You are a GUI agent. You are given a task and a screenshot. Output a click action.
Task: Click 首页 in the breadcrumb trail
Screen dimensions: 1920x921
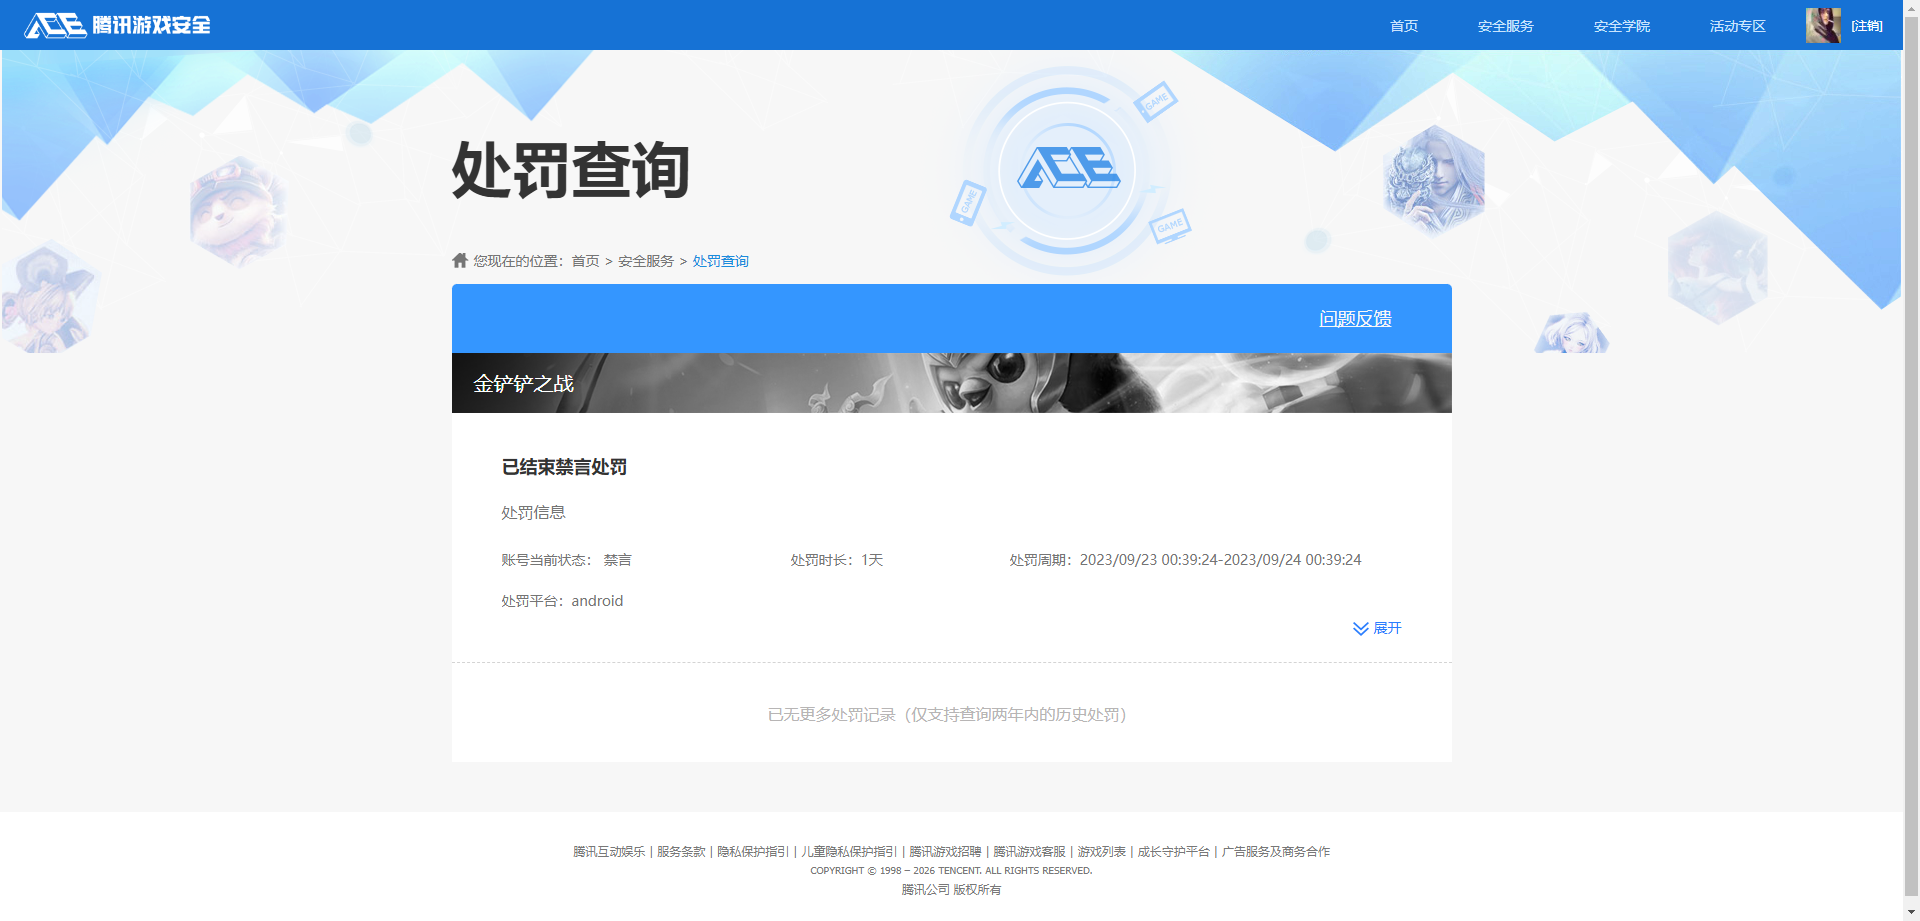584,260
